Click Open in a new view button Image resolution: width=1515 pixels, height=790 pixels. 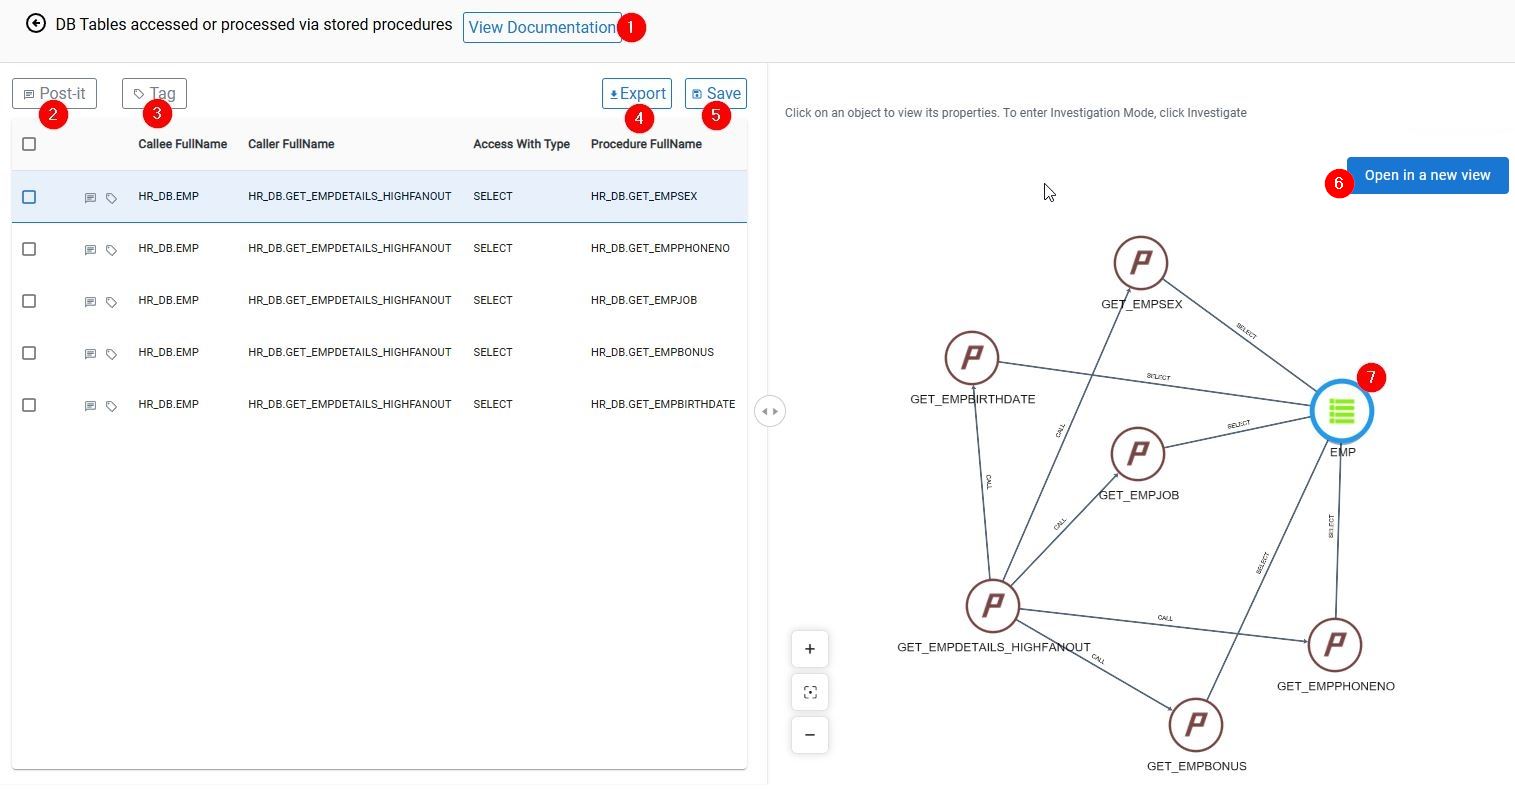point(1427,175)
